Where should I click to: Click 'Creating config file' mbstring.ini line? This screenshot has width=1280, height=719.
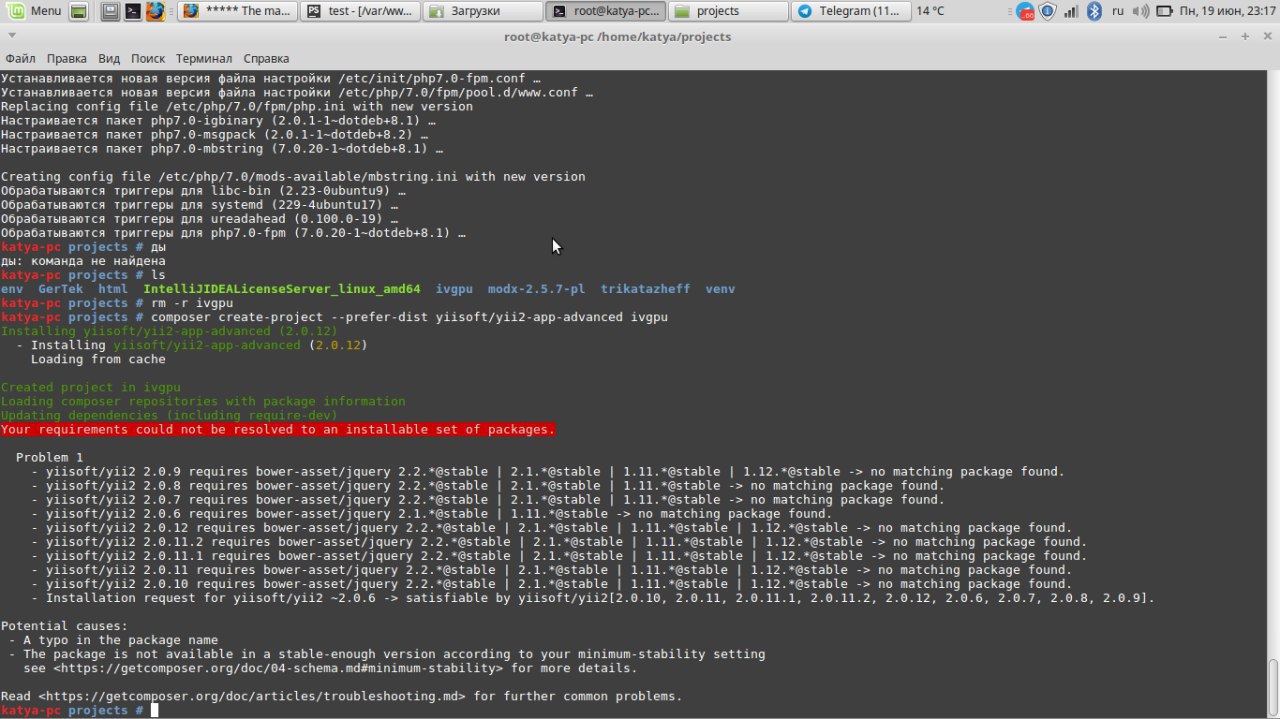pos(293,177)
